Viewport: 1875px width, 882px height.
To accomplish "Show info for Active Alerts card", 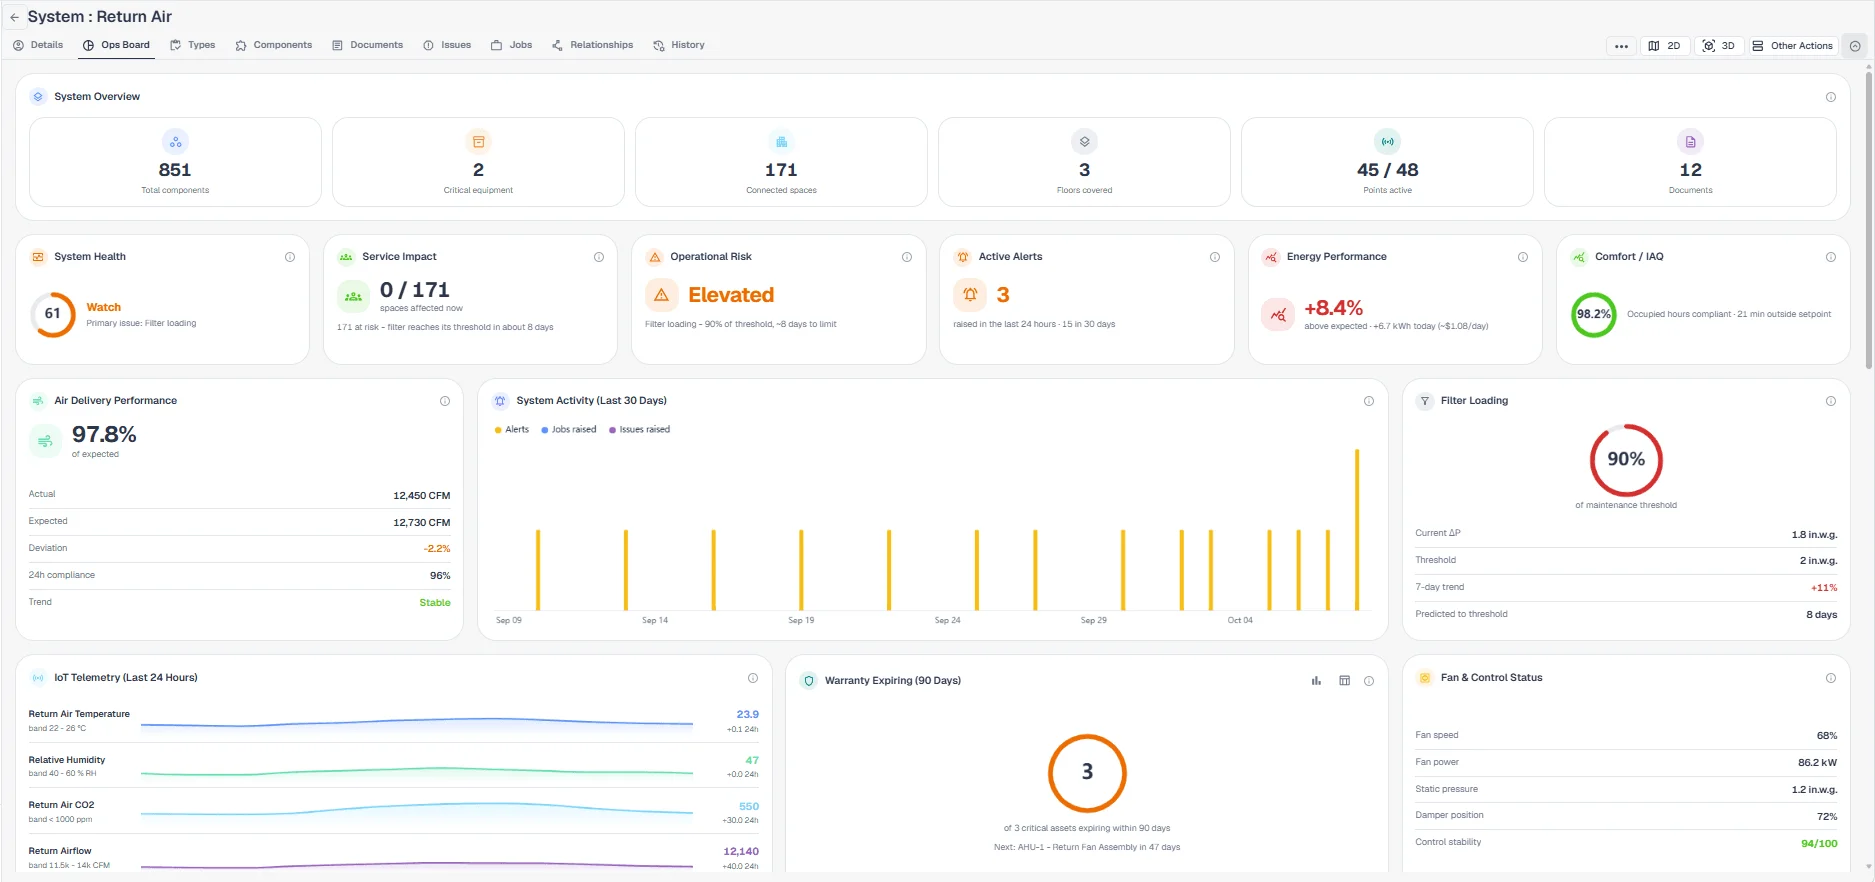I will pos(1215,257).
